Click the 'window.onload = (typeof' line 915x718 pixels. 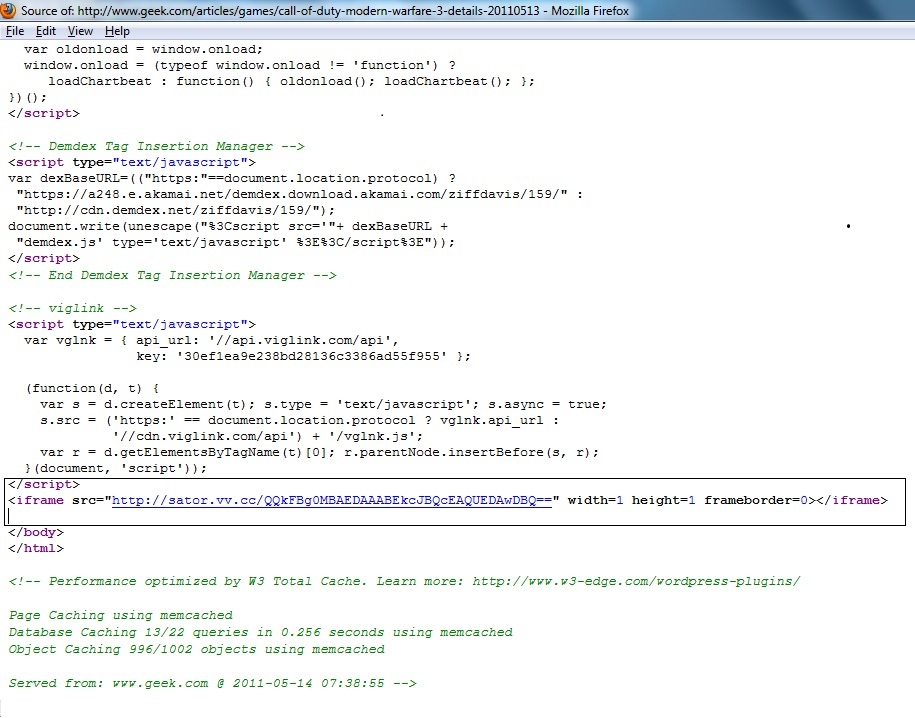click(240, 65)
